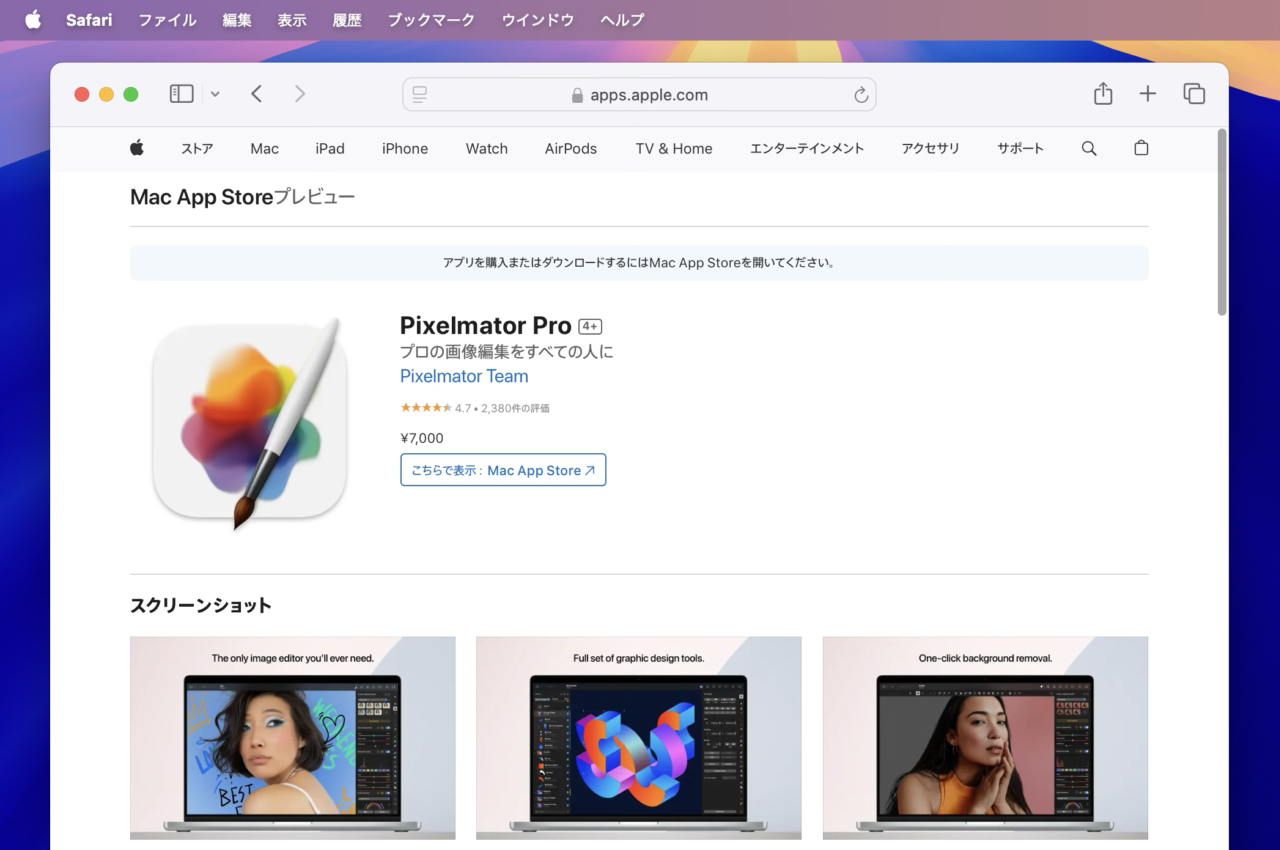Open the 'graphic design tools' screenshot
This screenshot has width=1280, height=850.
[x=639, y=738]
